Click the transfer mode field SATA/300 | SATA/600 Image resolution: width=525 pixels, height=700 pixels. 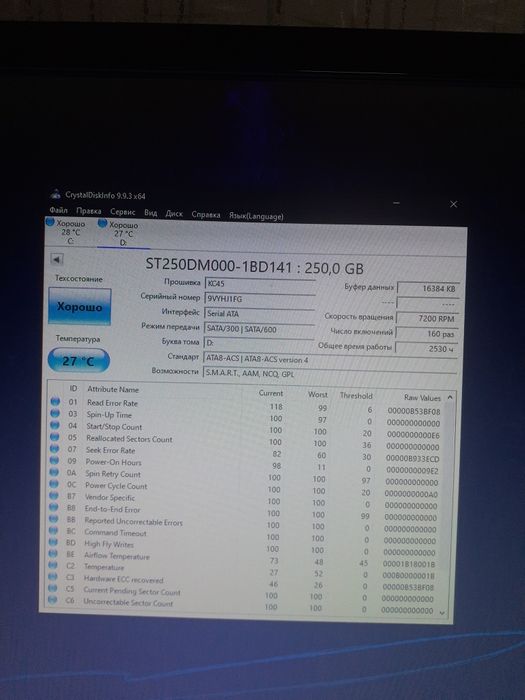[x=259, y=329]
